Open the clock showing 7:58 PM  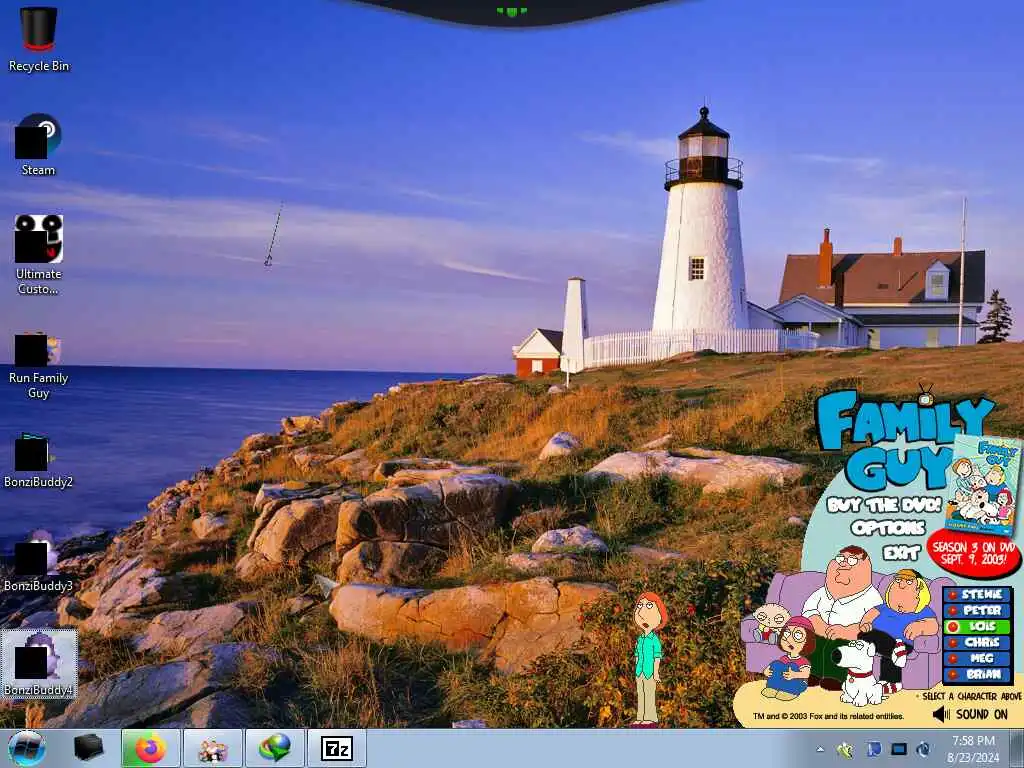tap(973, 748)
